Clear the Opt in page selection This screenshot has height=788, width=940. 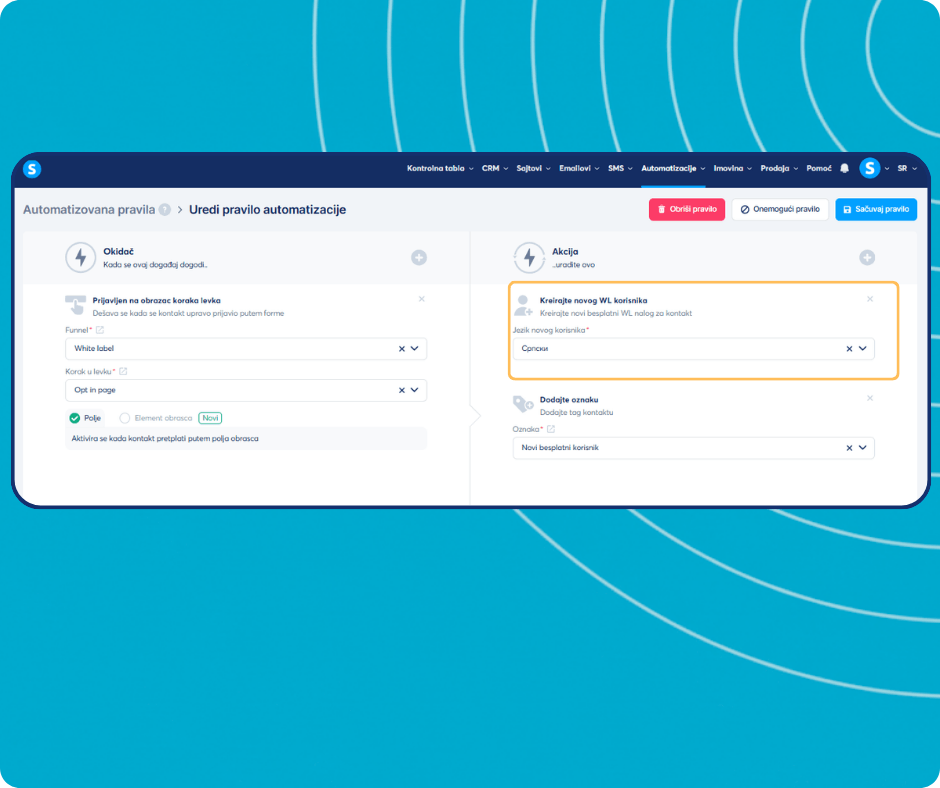(402, 390)
